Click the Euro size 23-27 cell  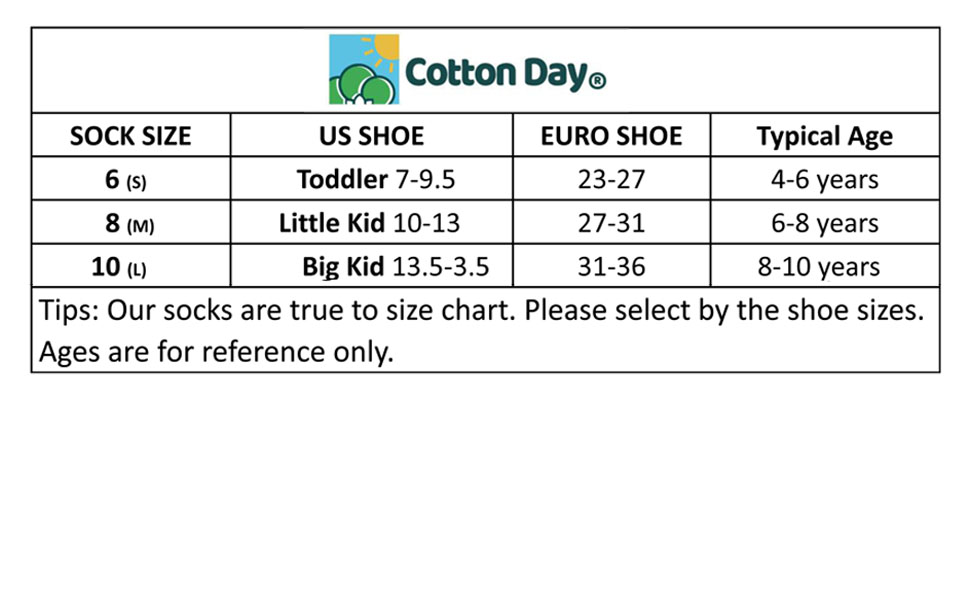(611, 180)
